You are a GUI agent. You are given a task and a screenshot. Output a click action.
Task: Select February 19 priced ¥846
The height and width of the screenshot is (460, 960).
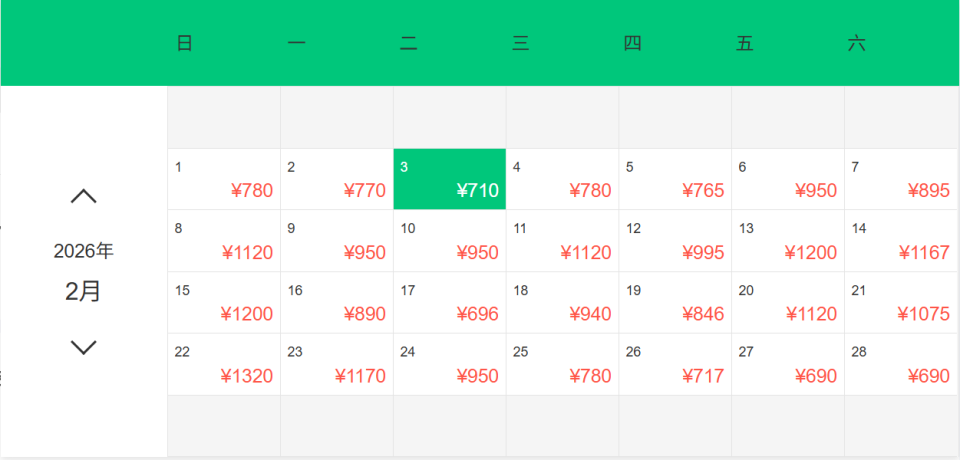click(x=675, y=303)
